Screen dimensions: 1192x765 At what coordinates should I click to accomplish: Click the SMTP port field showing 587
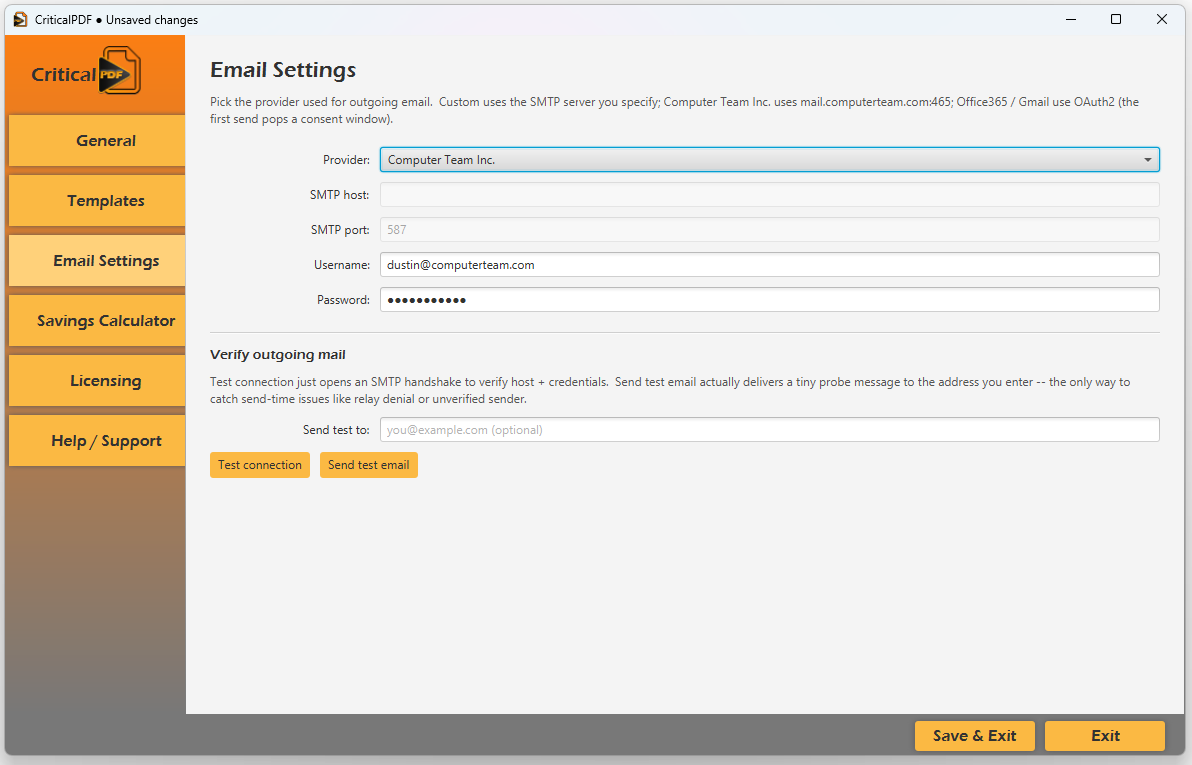(769, 230)
